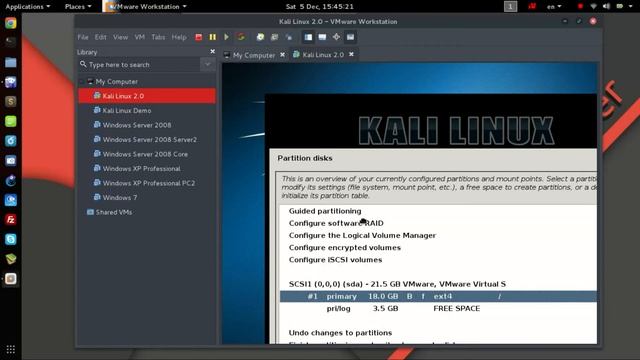Click the Full Screen view toolbar icon

click(x=322, y=37)
